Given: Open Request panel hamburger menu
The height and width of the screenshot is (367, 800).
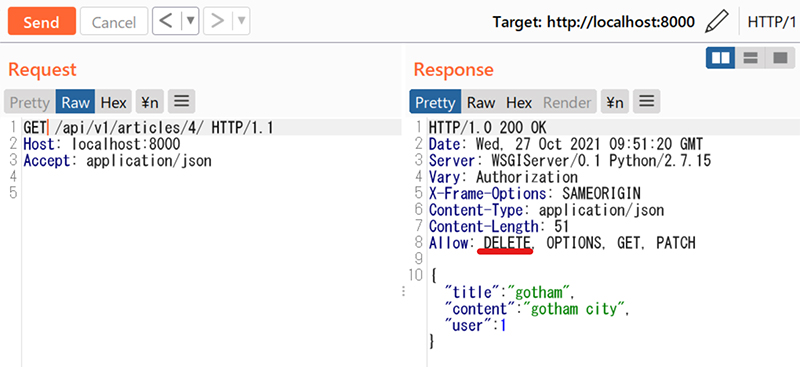Looking at the screenshot, I should click(182, 102).
